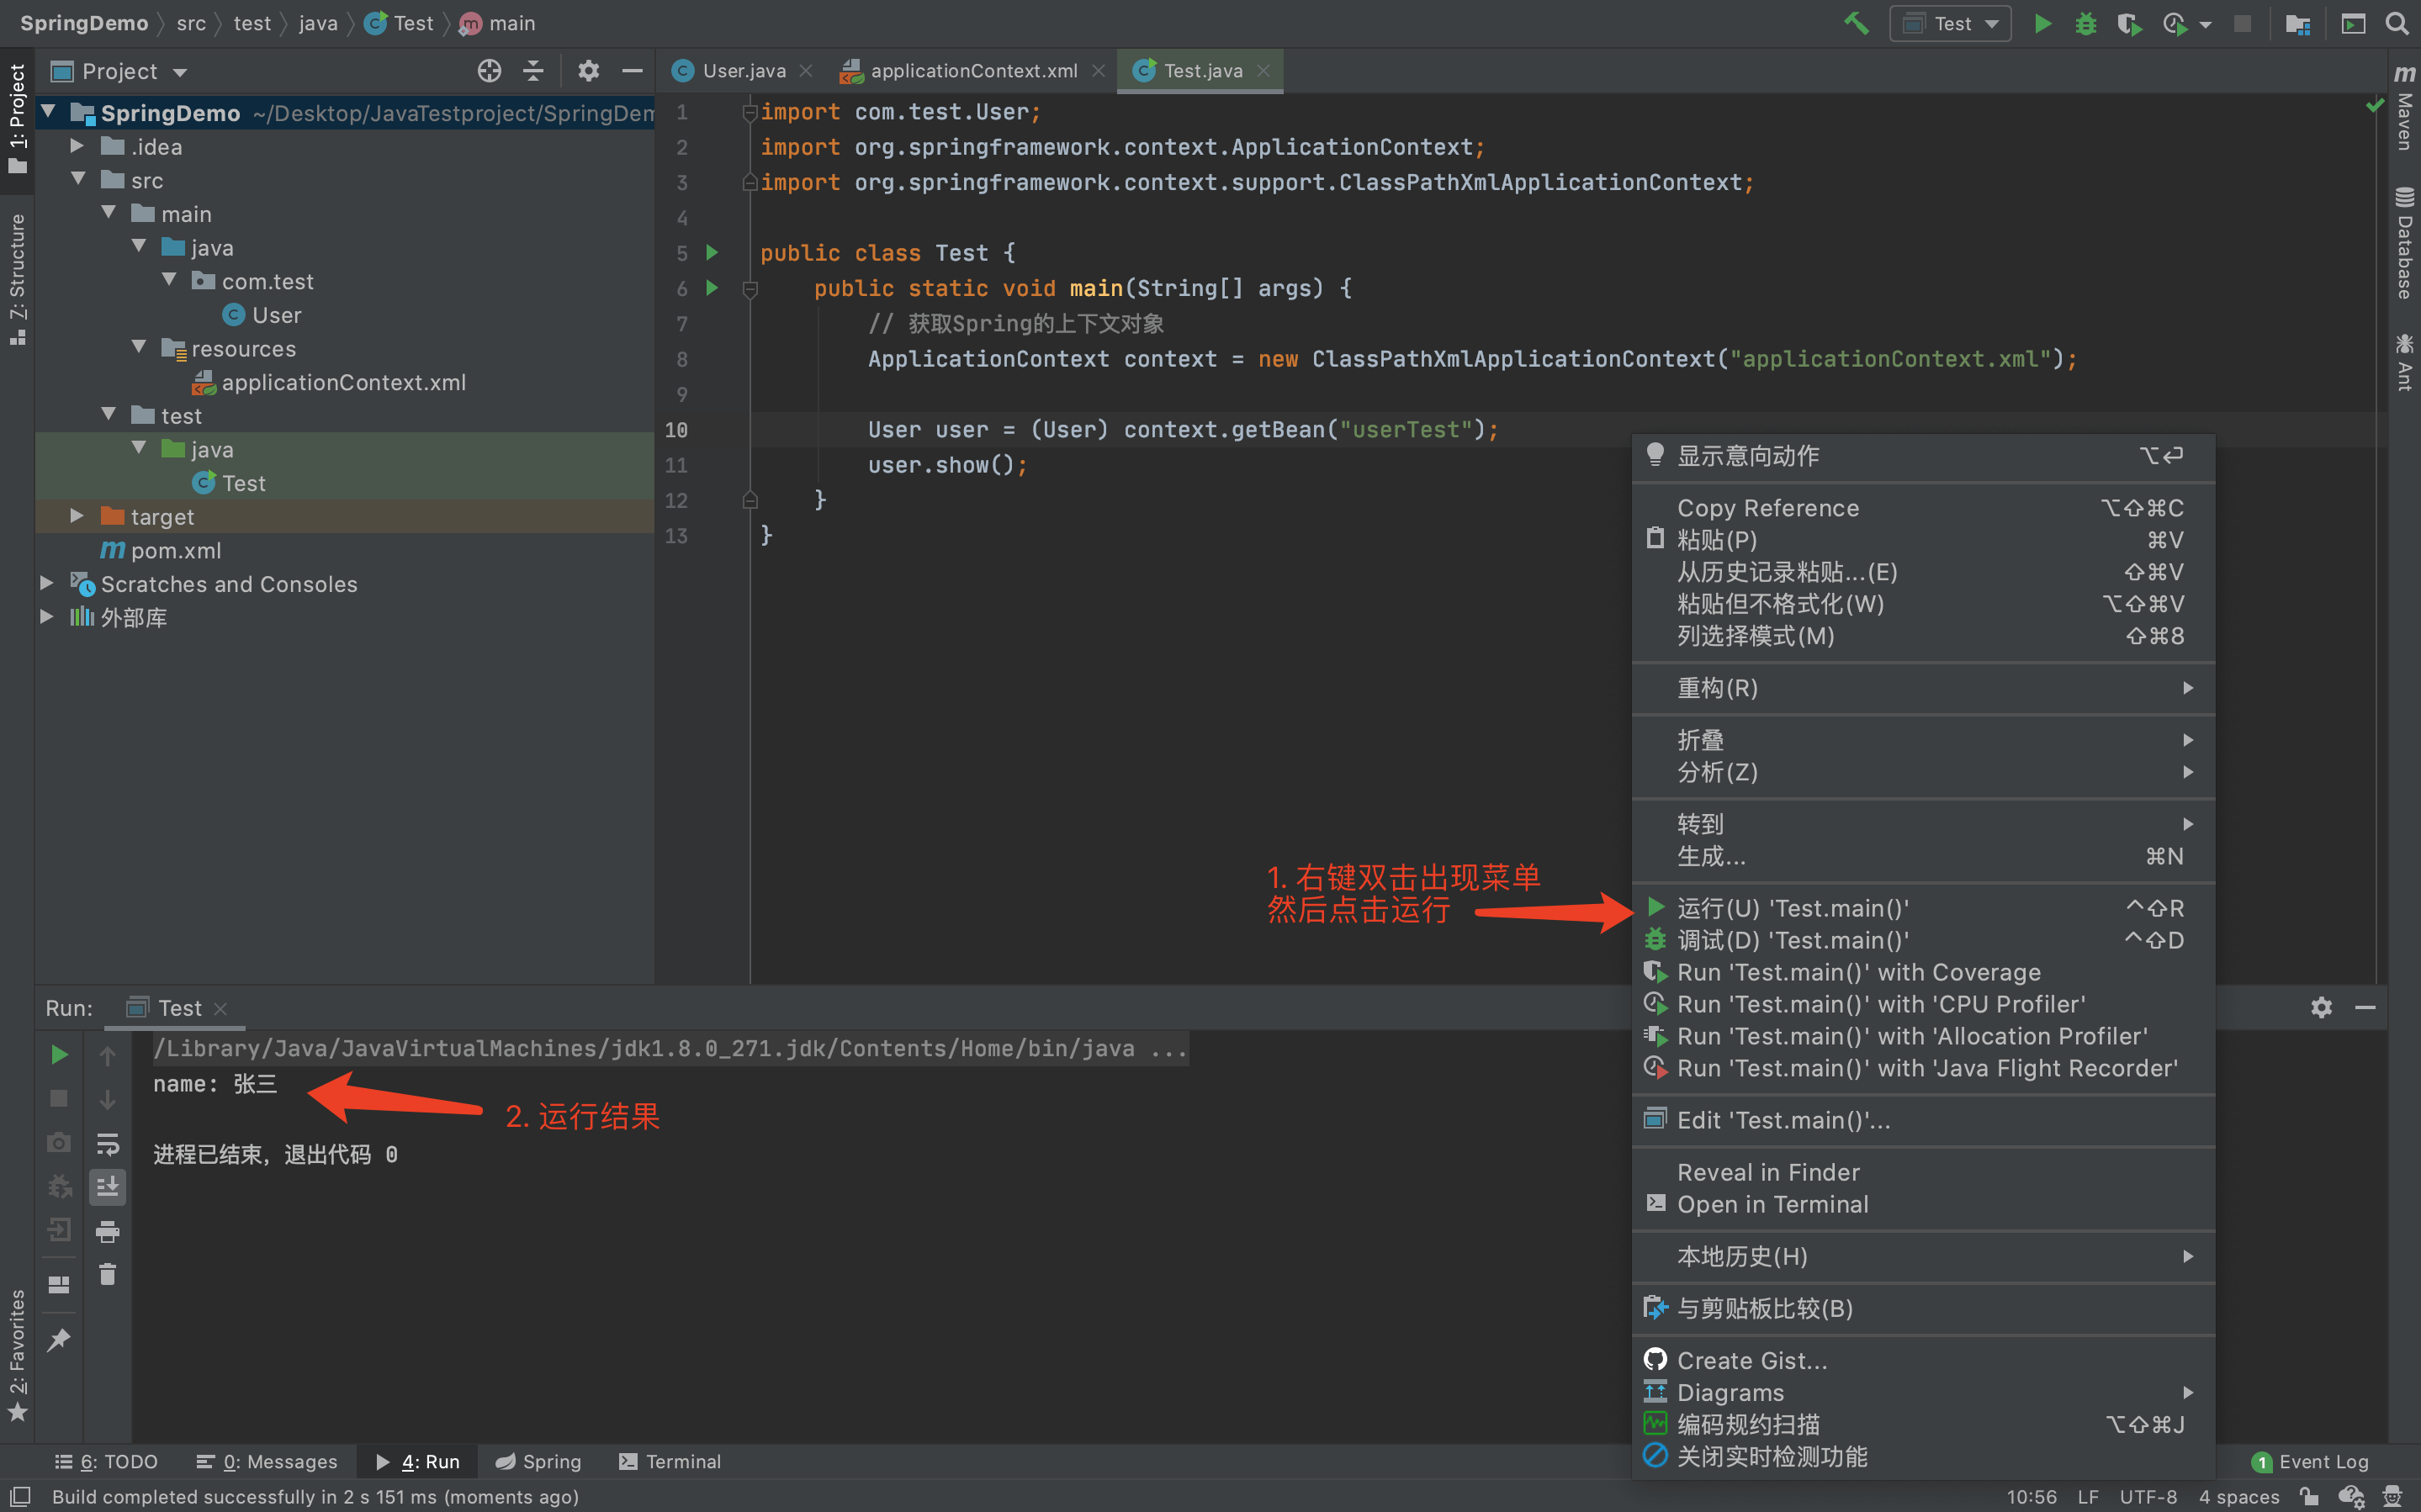This screenshot has height=1512, width=2421.
Task: Click Clear All trash icon in Run panel
Action: (x=107, y=1275)
